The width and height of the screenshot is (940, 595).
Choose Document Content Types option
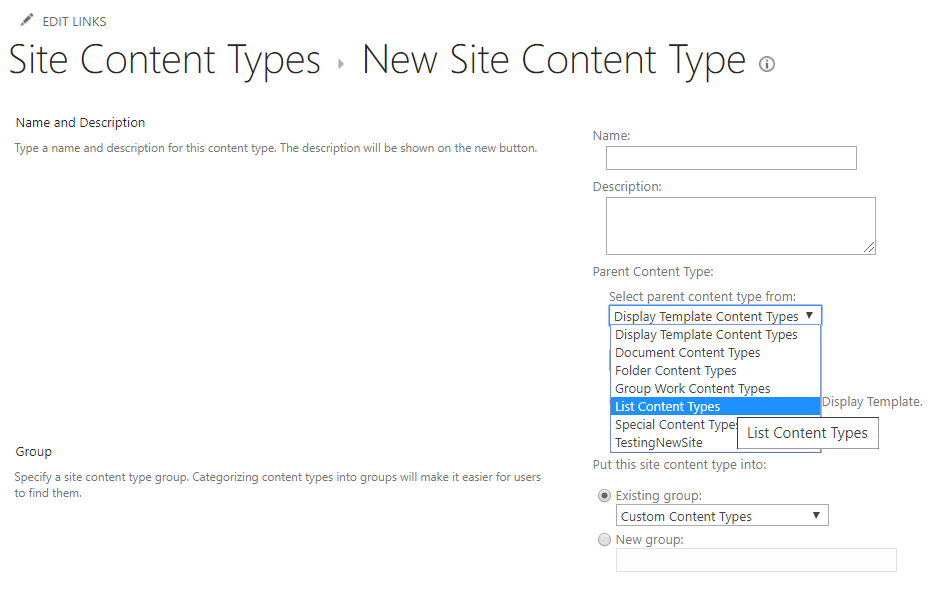click(715, 352)
